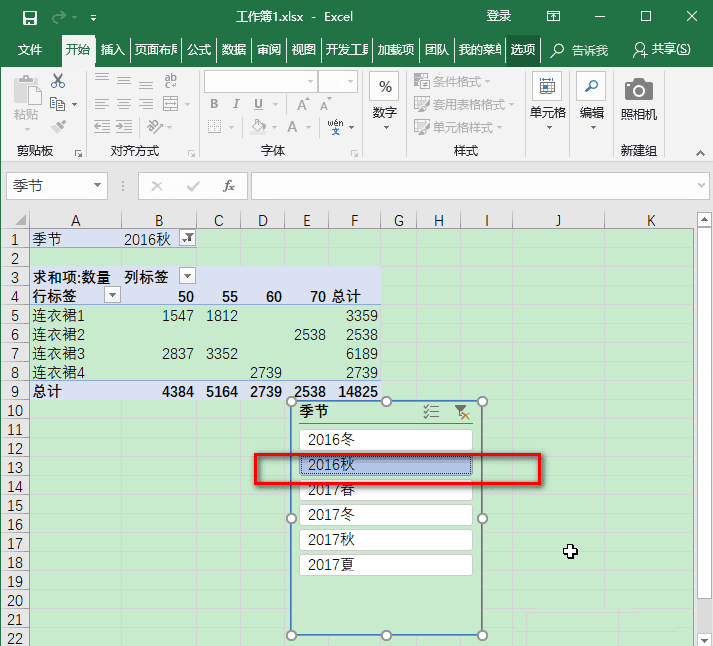Click the insert function fx icon
Image resolution: width=713 pixels, height=646 pixels.
(x=228, y=186)
